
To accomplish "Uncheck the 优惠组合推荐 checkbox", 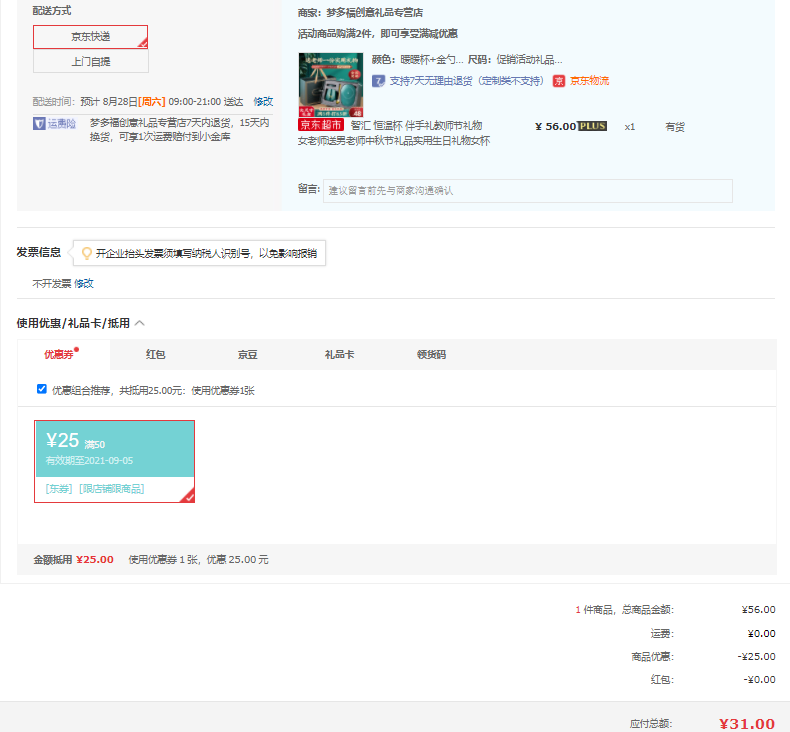I will pos(42,389).
